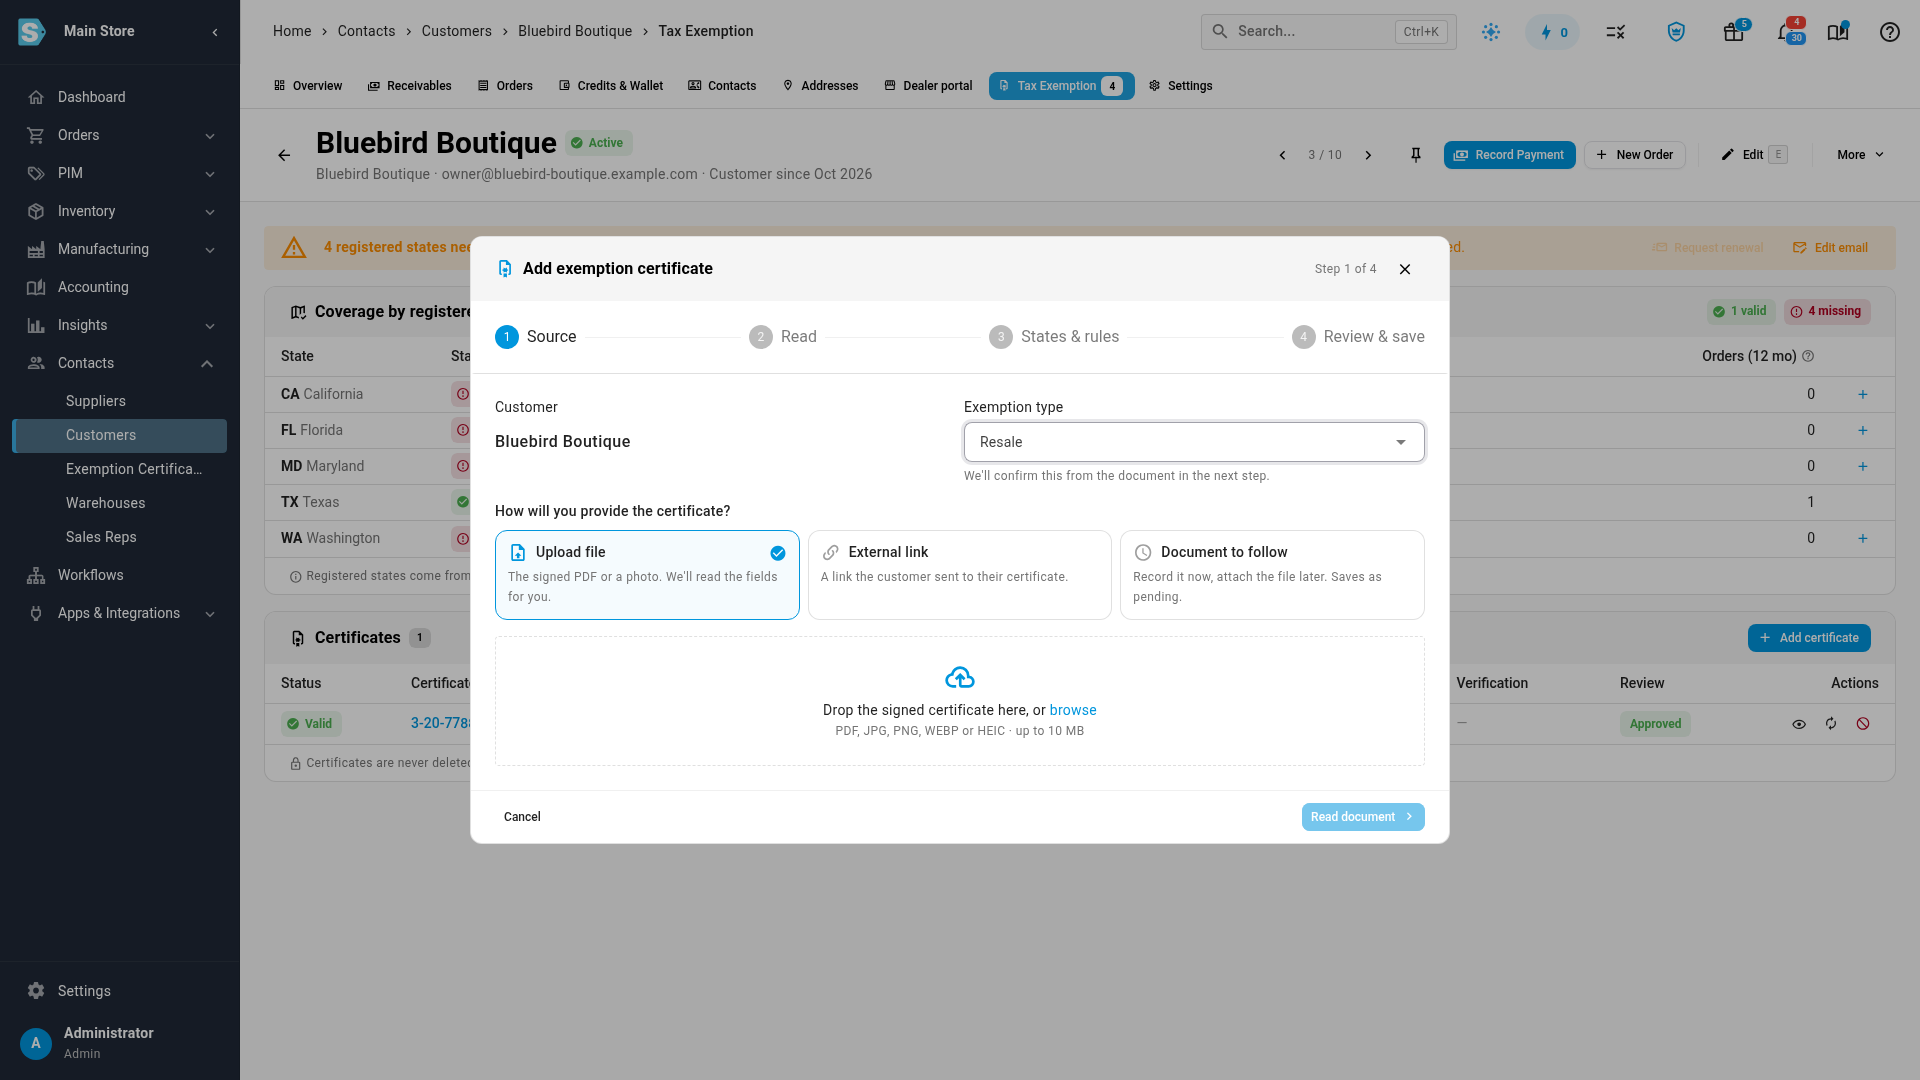
Task: Click the cloud upload icon in drop zone
Action: 960,678
